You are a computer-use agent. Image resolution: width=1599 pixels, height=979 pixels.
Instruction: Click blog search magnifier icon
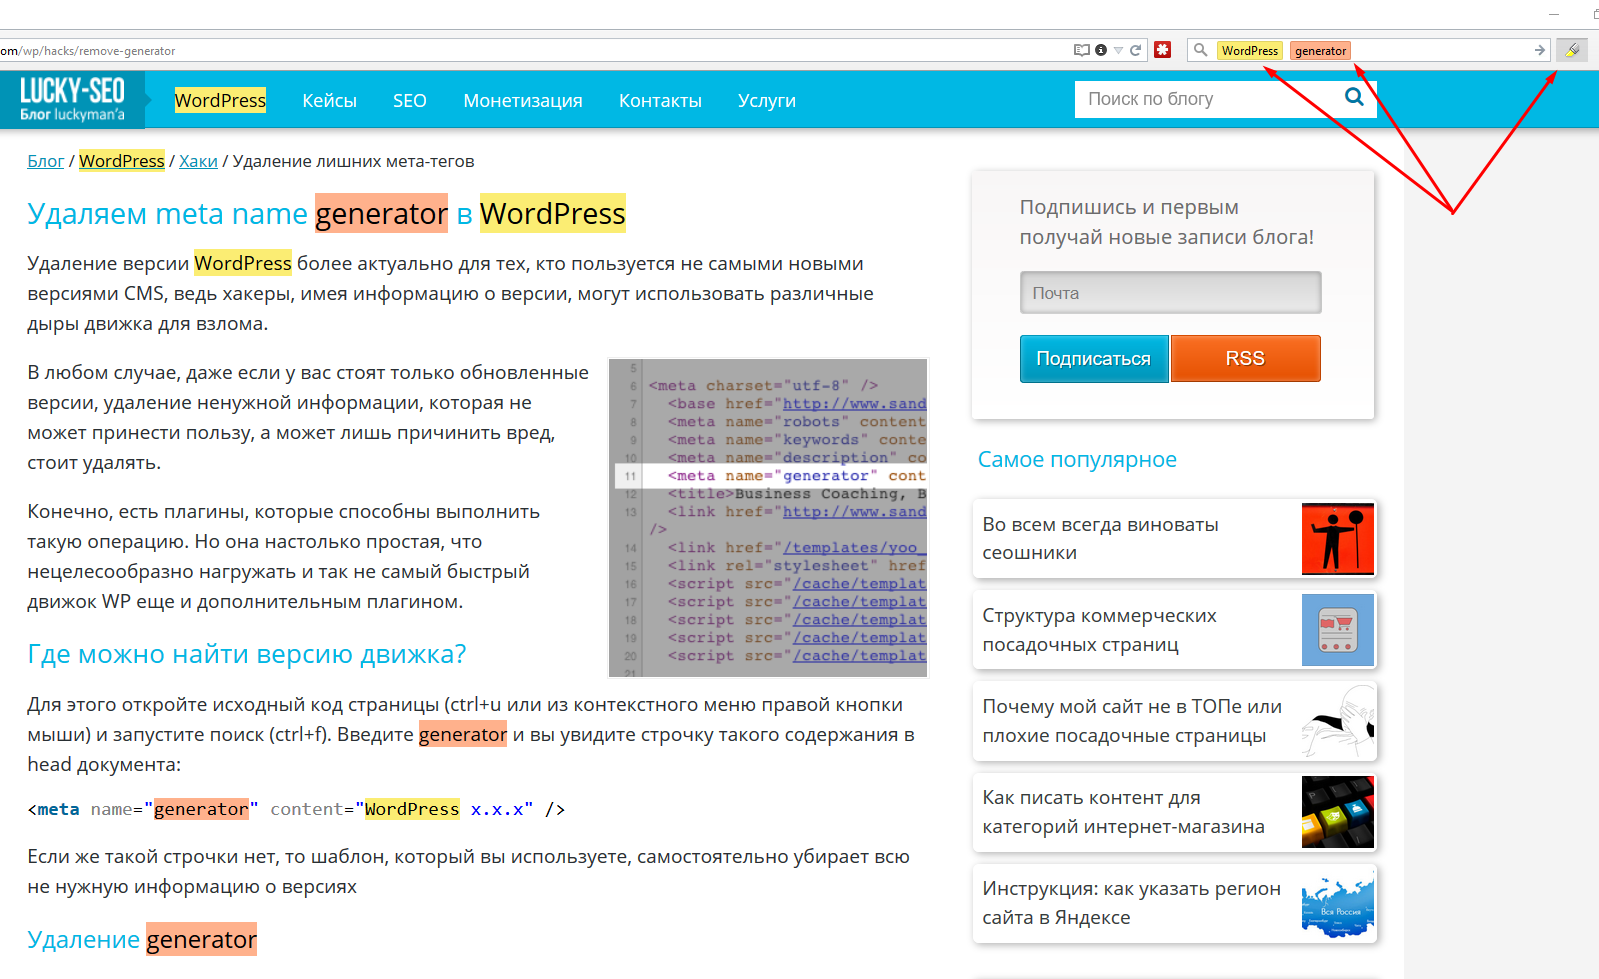(1355, 97)
